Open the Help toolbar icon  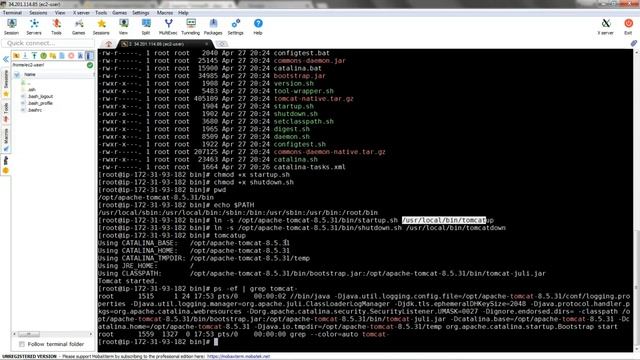(x=258, y=27)
